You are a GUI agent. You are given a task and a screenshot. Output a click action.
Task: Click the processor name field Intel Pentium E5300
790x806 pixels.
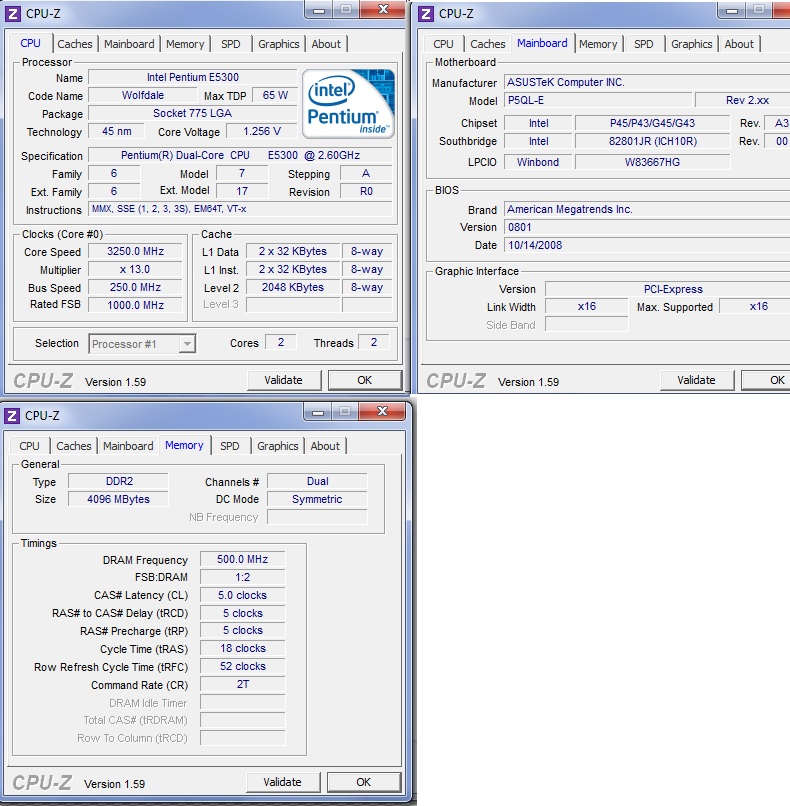point(193,77)
